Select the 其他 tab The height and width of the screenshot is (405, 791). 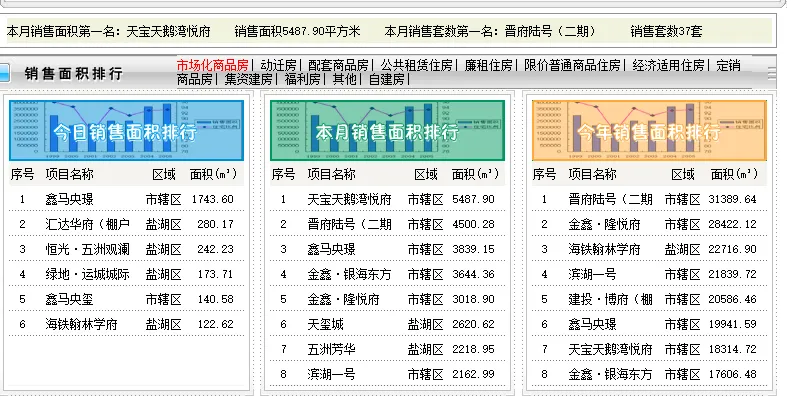[345, 79]
